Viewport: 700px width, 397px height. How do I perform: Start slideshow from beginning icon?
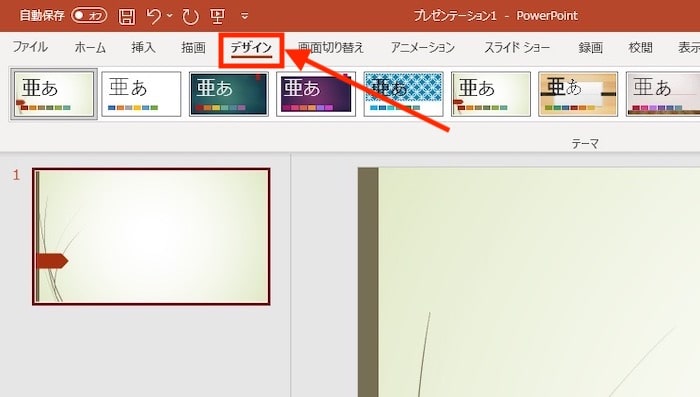217,16
